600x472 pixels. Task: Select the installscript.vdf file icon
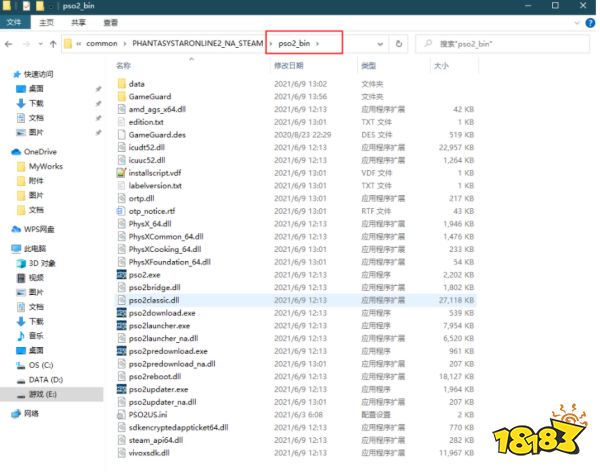pyautogui.click(x=121, y=173)
